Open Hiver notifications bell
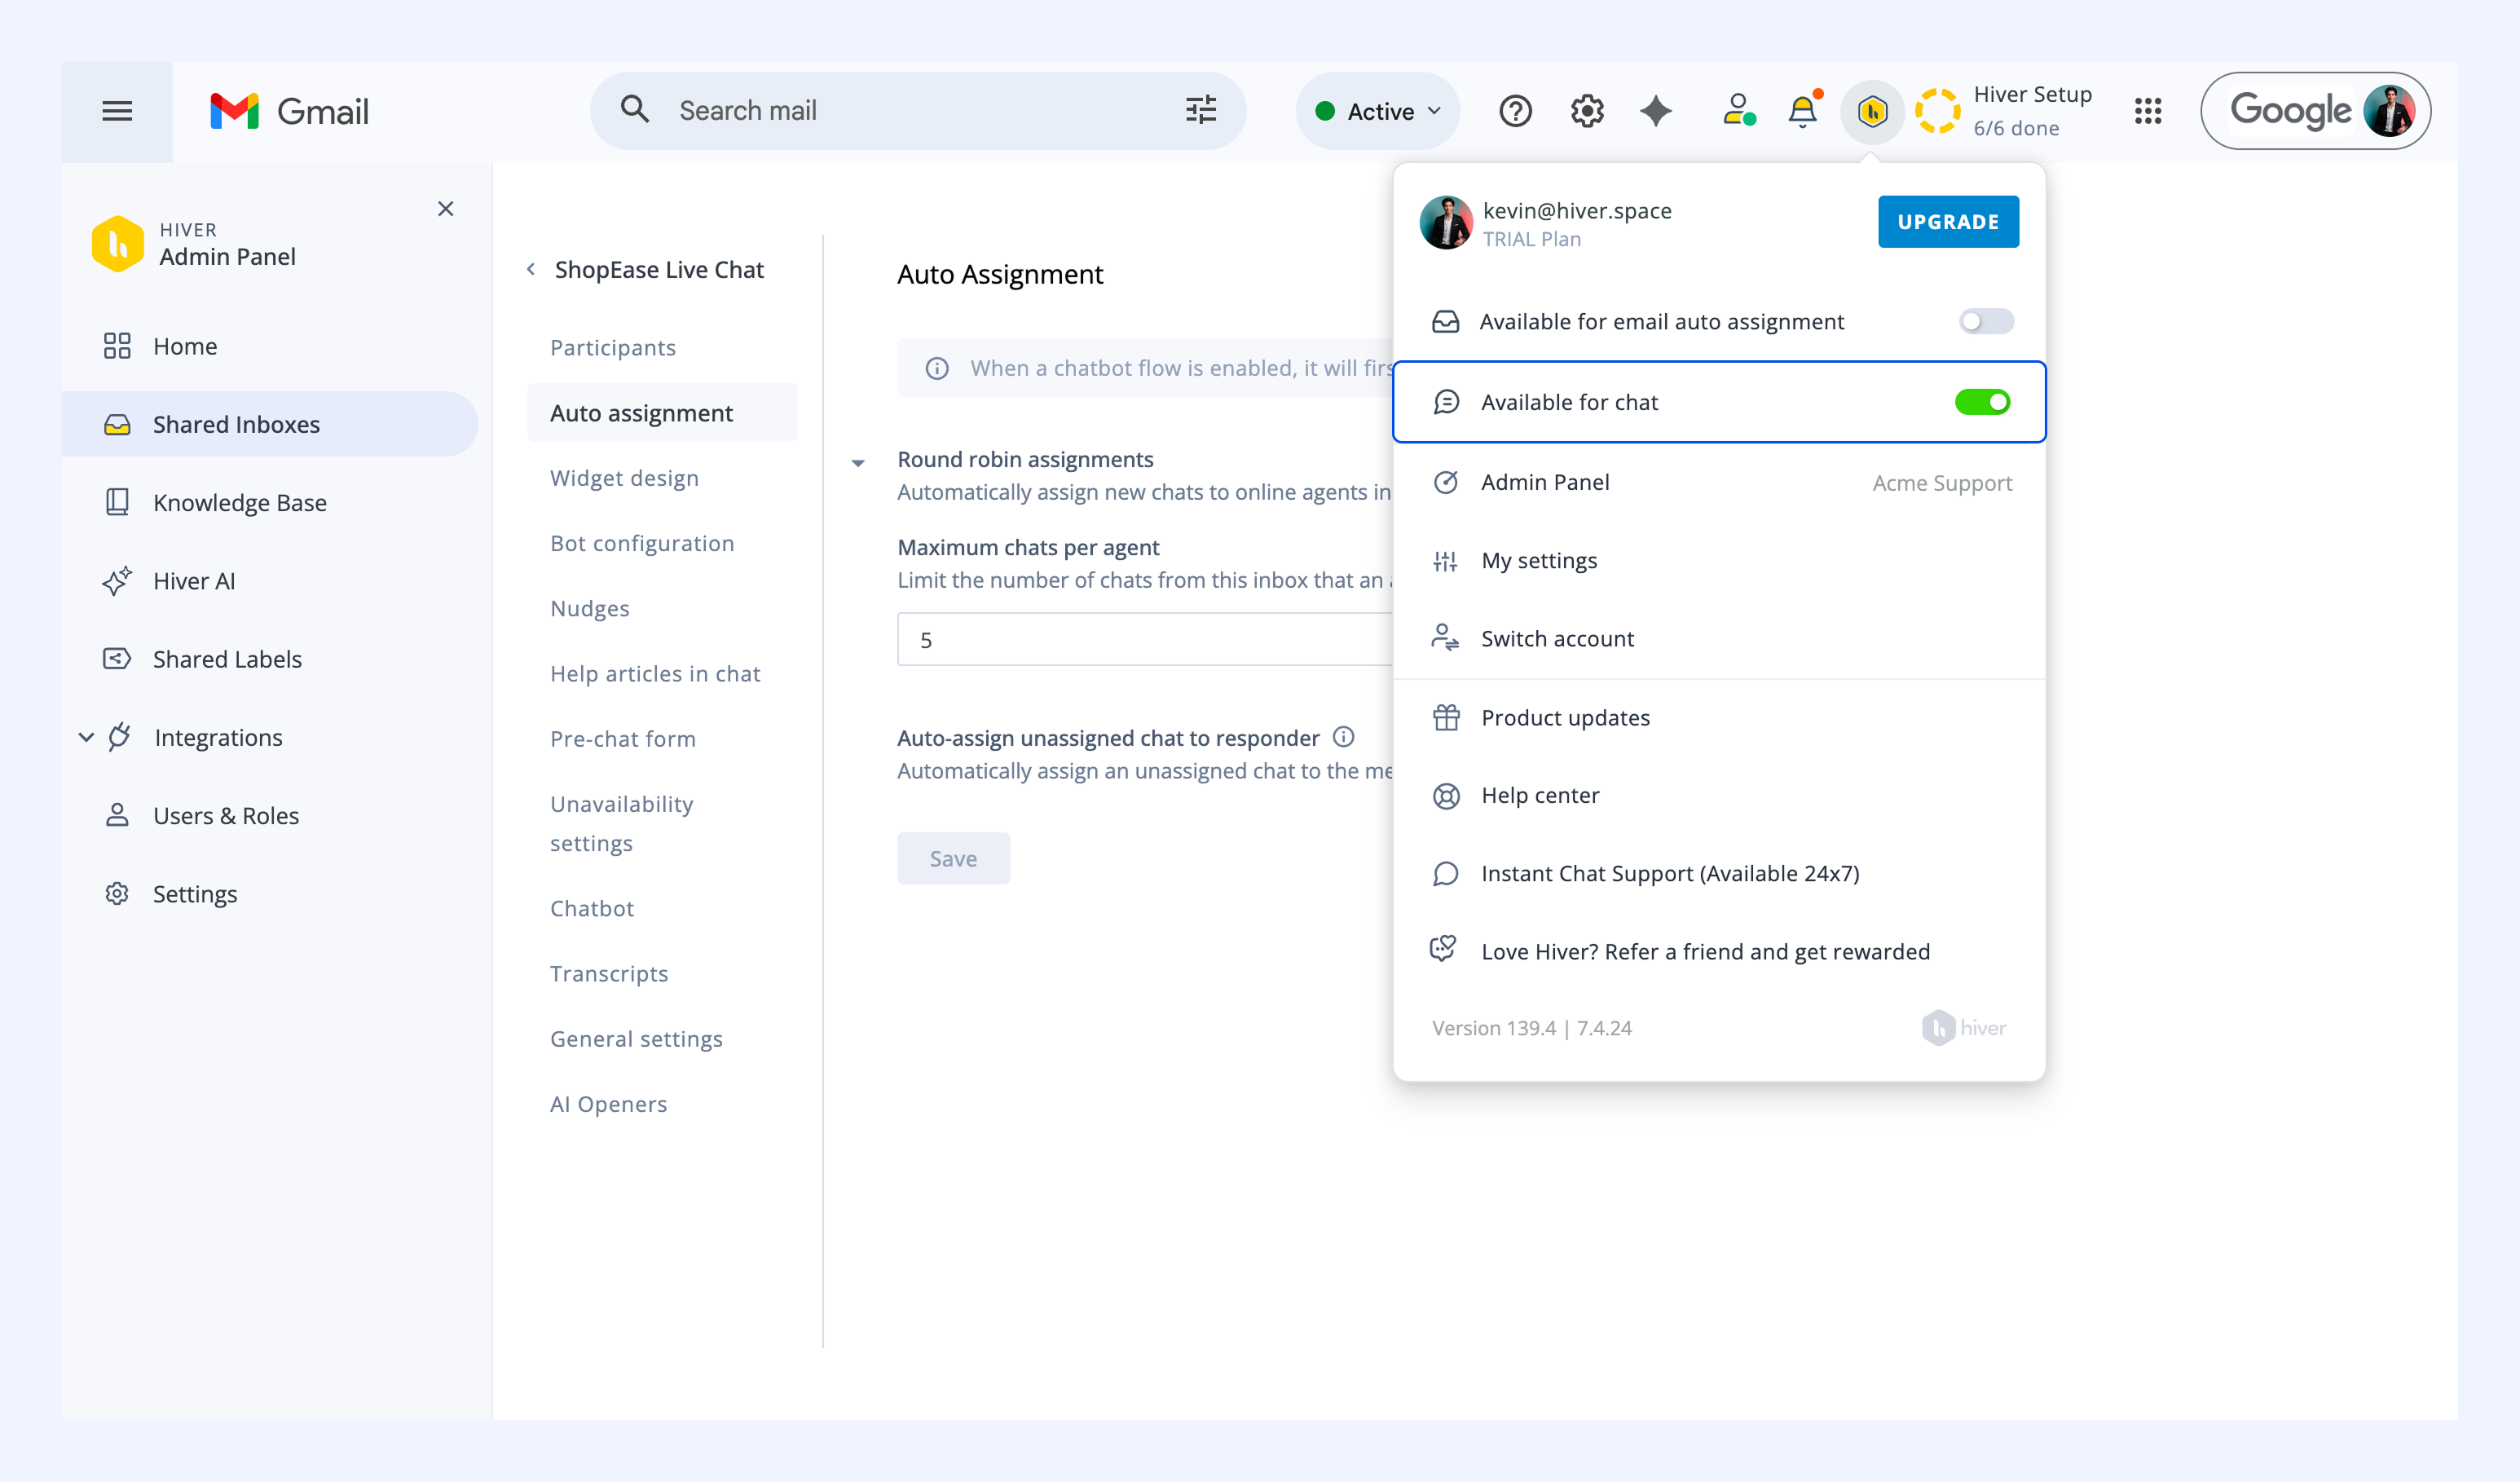2520x1482 pixels. tap(1803, 110)
